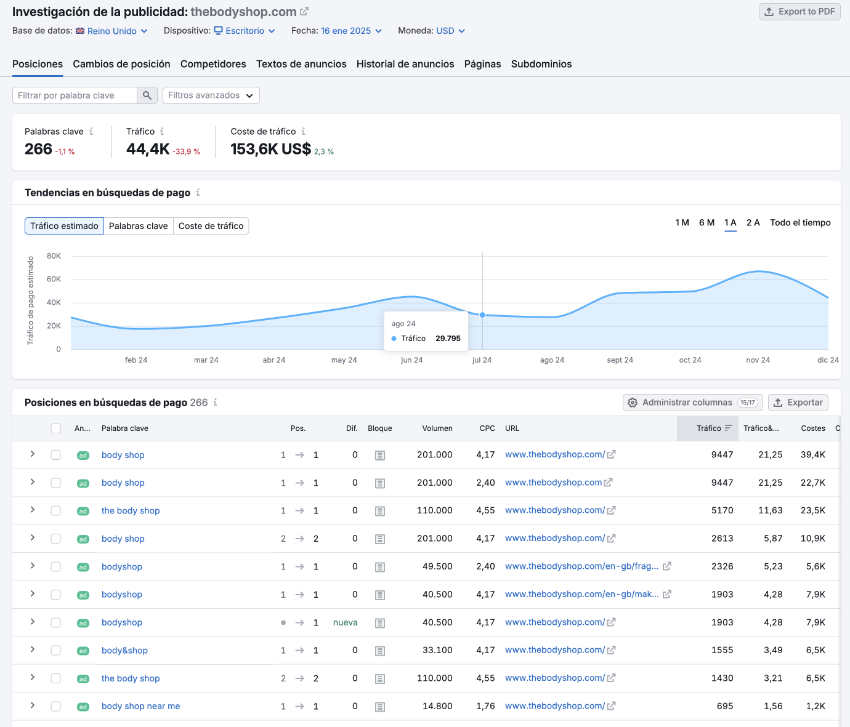
Task: Tick checkbox for bodyshop row with traffic 2326
Action: click(56, 567)
